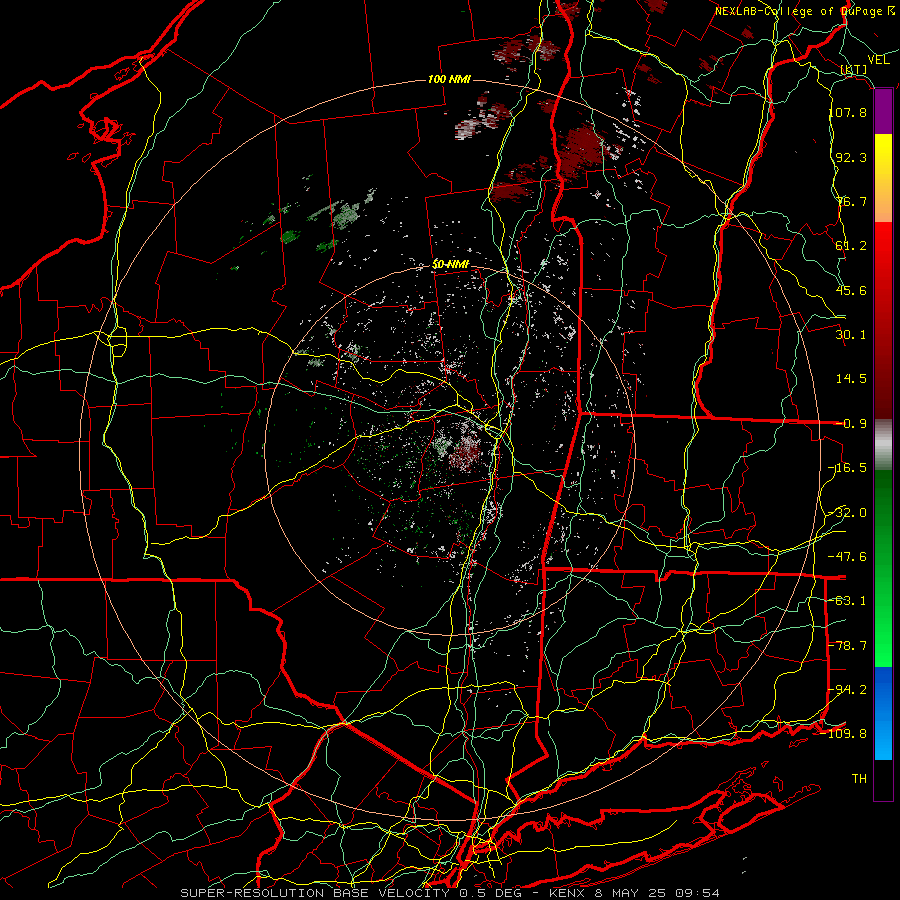
Task: Click the 50 NMI range ring label
Action: (450, 265)
